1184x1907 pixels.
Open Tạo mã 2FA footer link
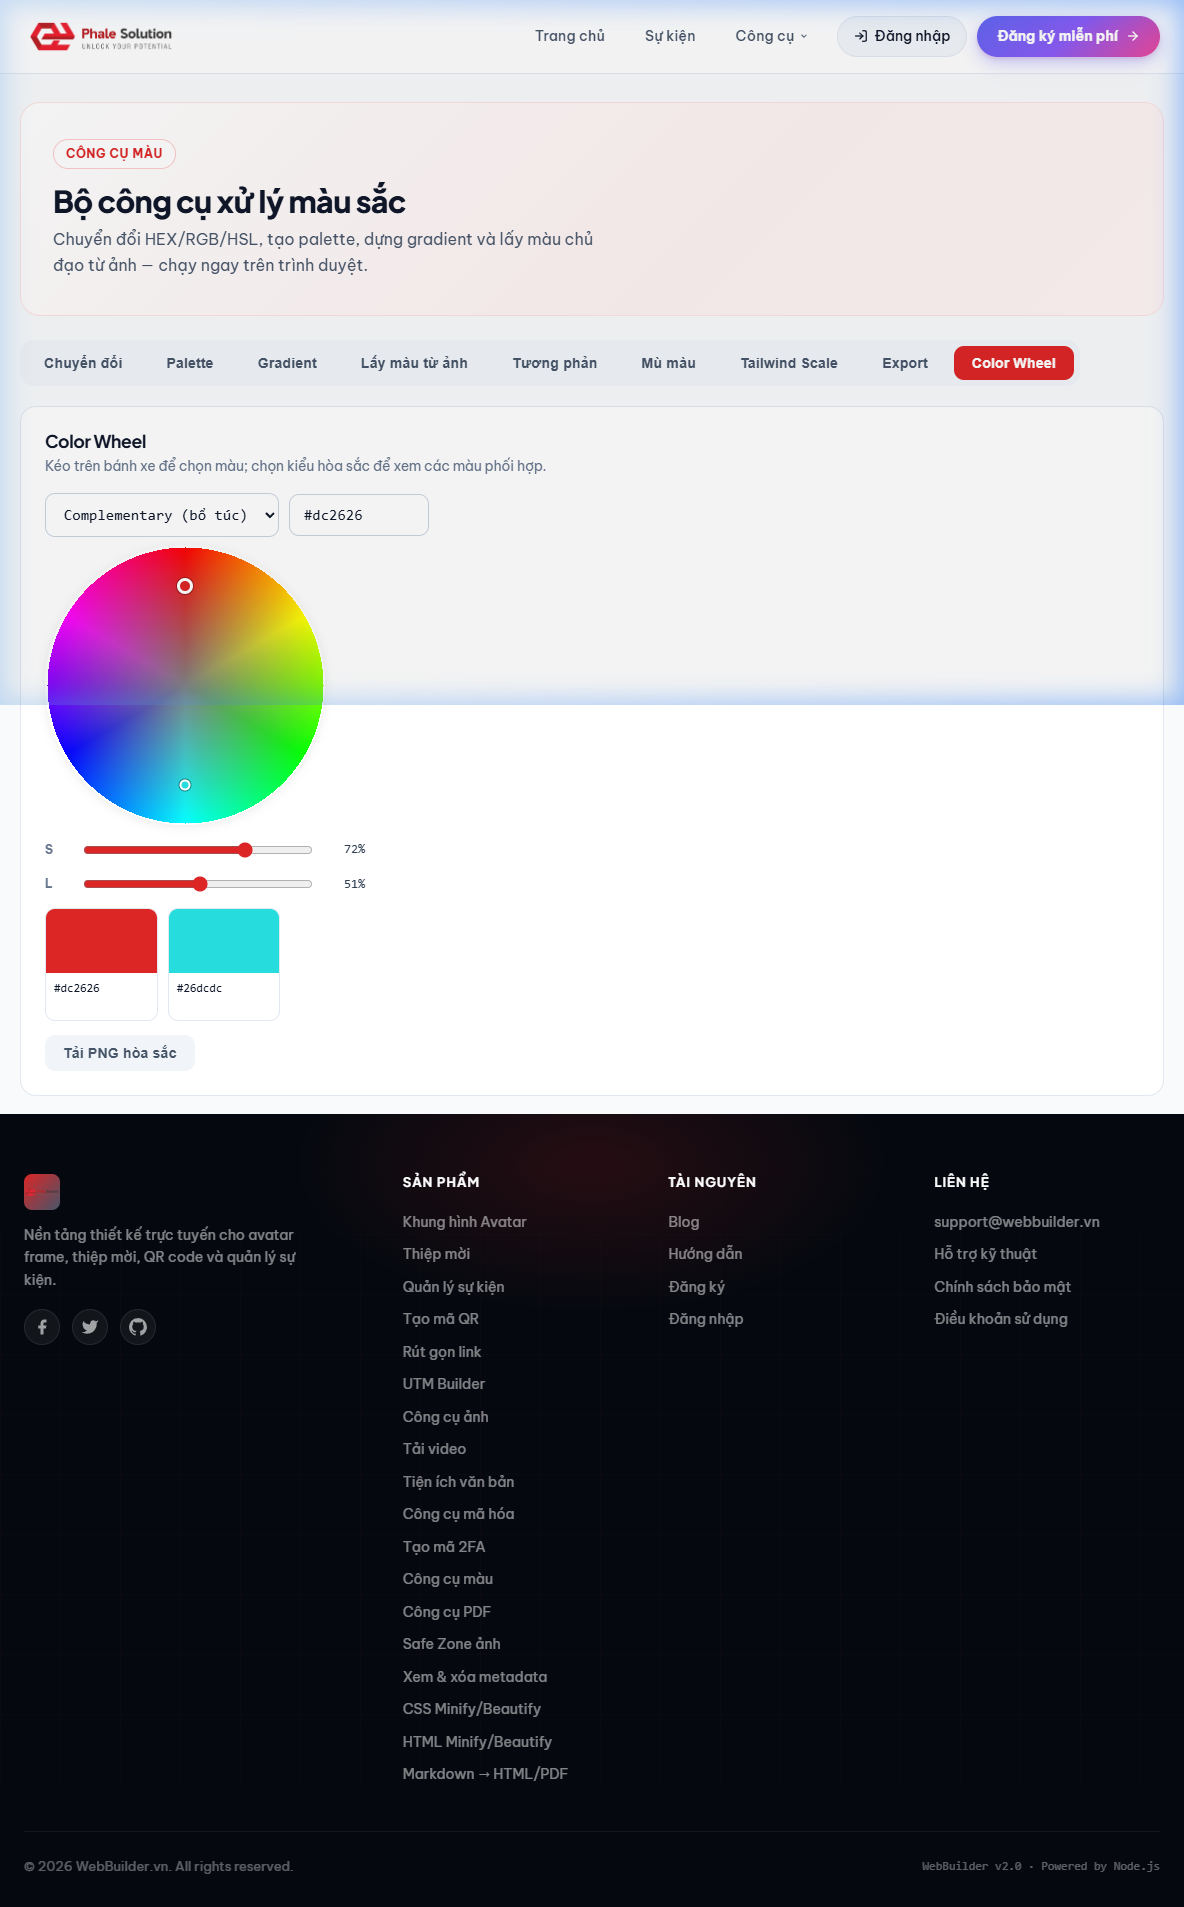(444, 1547)
